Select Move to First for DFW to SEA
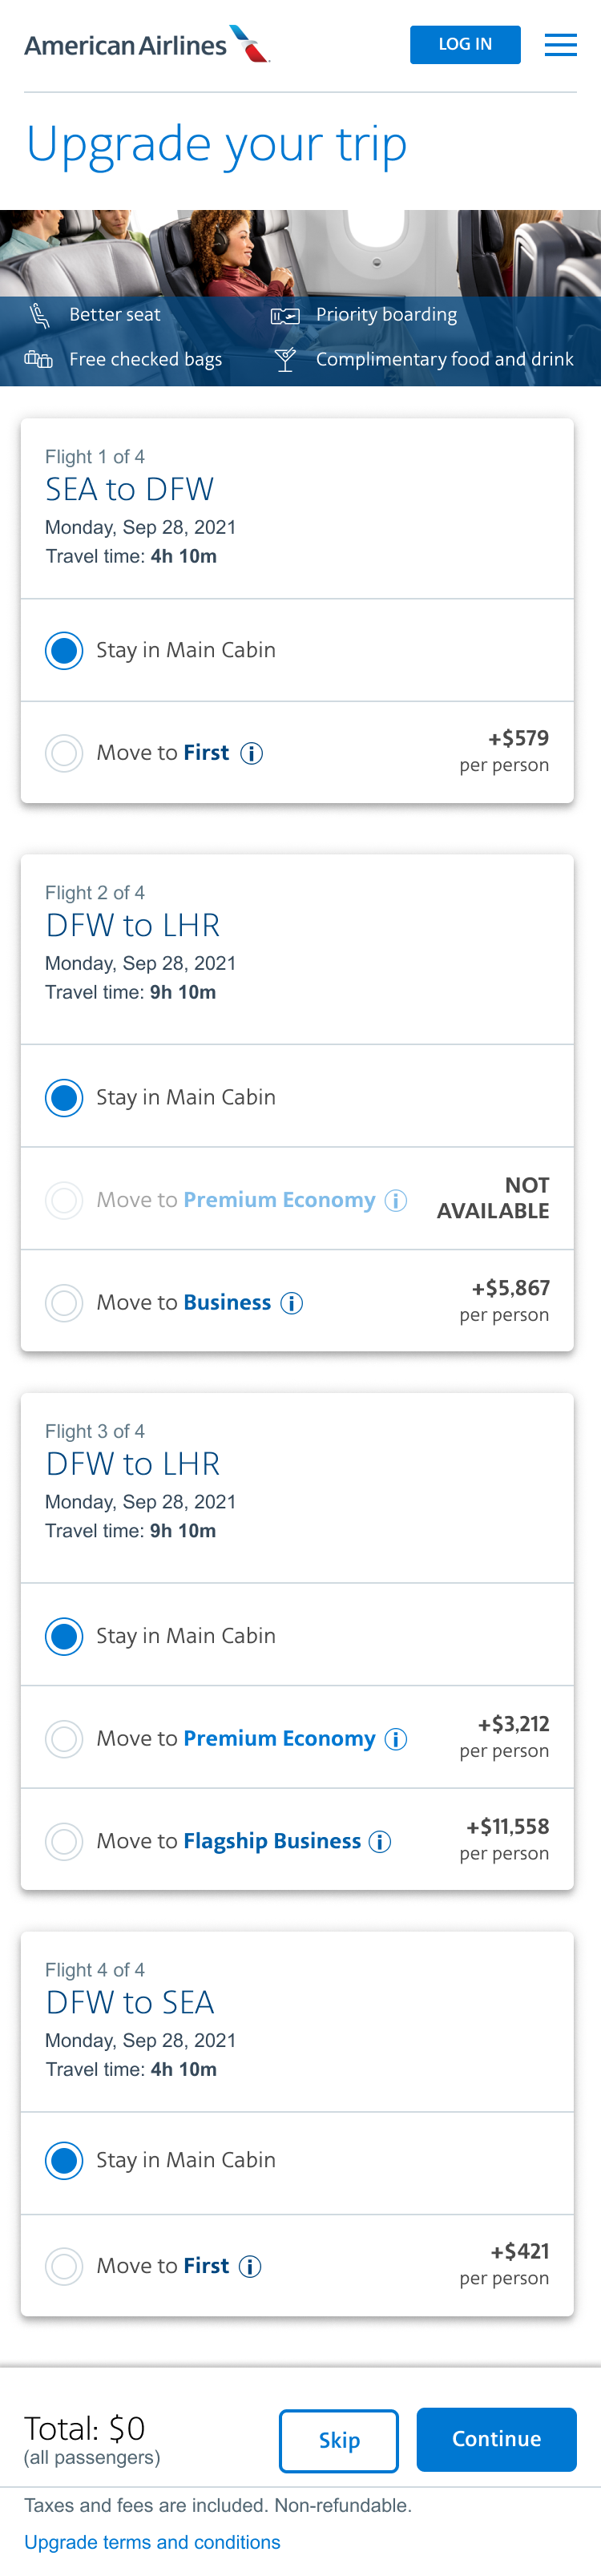Screen dimensions: 601x2576 click(x=64, y=2266)
